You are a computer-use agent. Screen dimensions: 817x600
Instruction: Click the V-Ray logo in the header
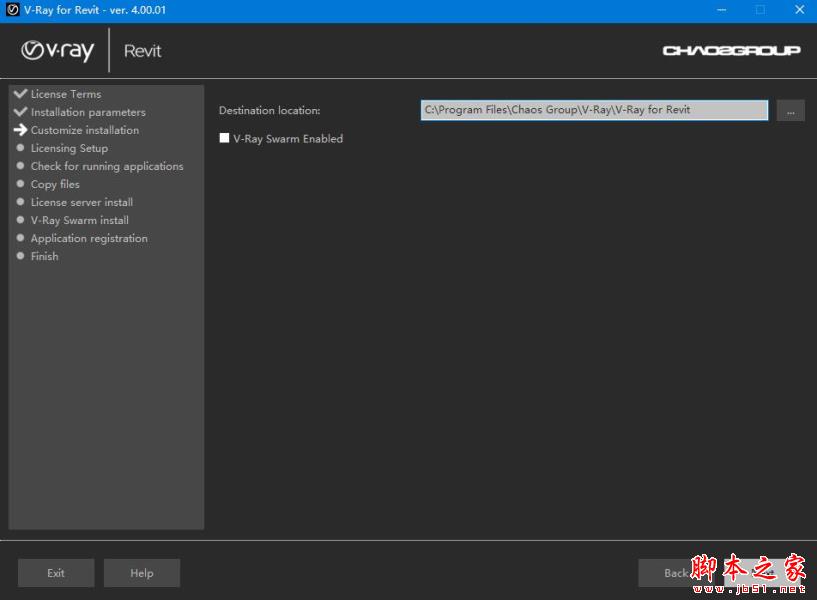click(57, 51)
